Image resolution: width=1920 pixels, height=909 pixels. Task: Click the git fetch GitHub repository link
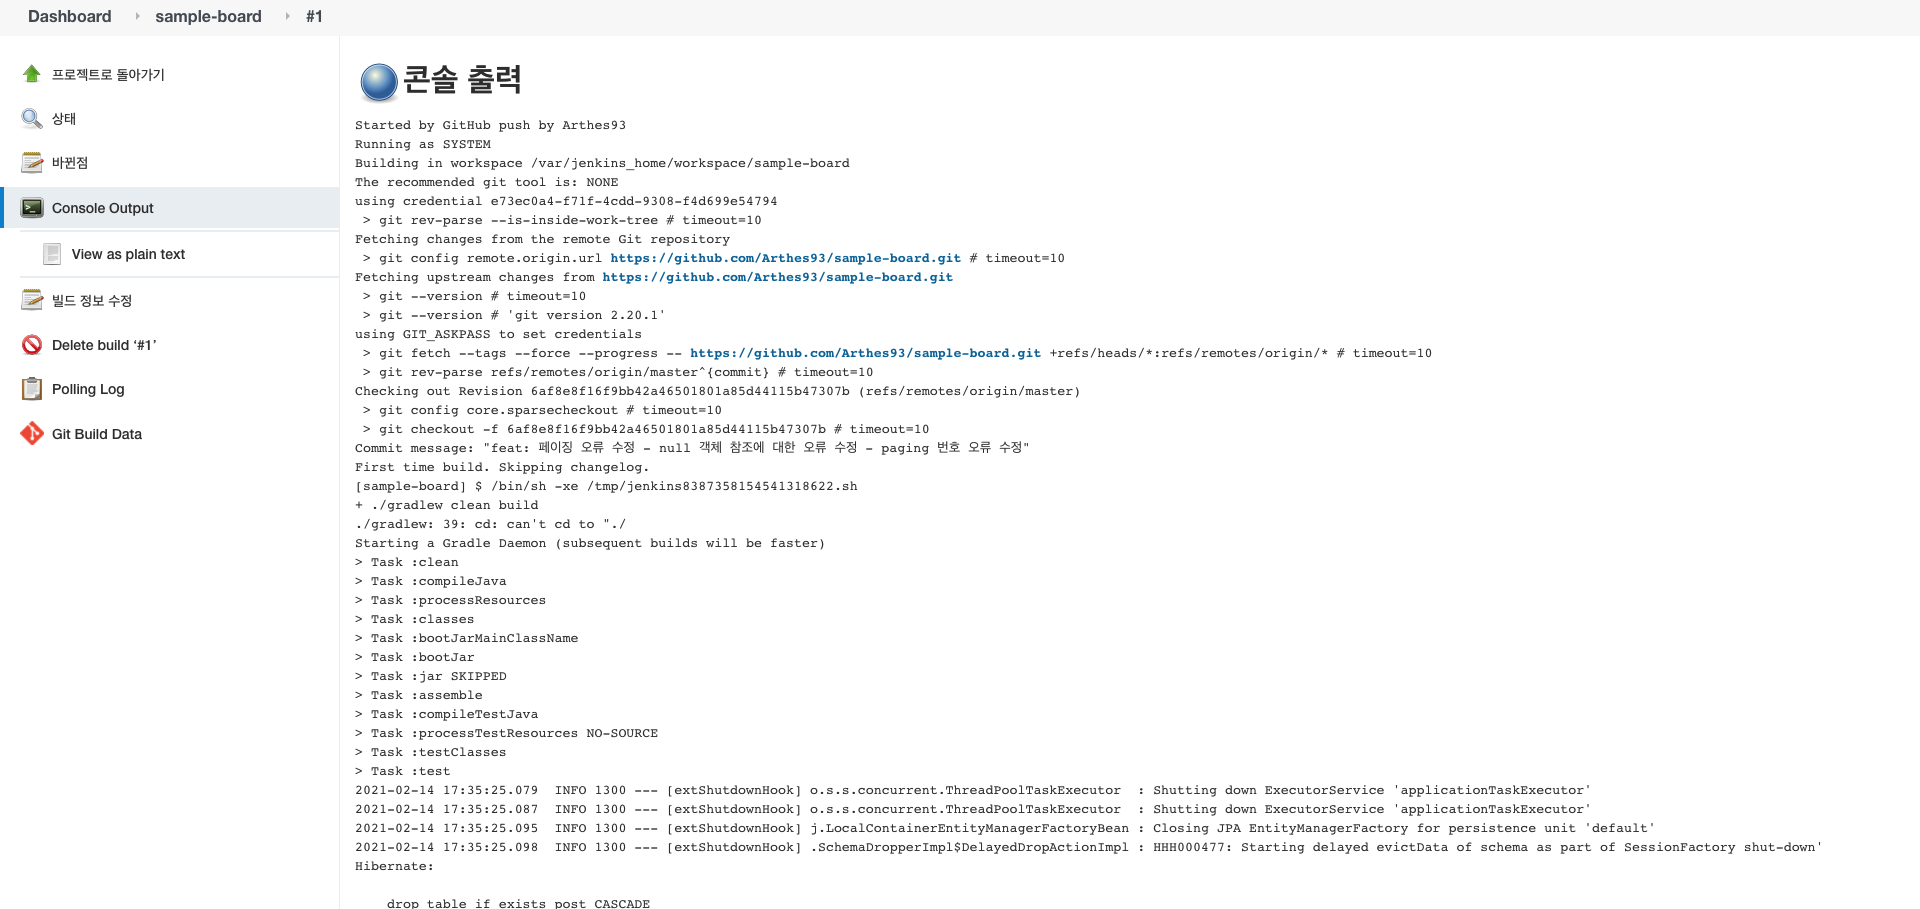click(x=865, y=353)
